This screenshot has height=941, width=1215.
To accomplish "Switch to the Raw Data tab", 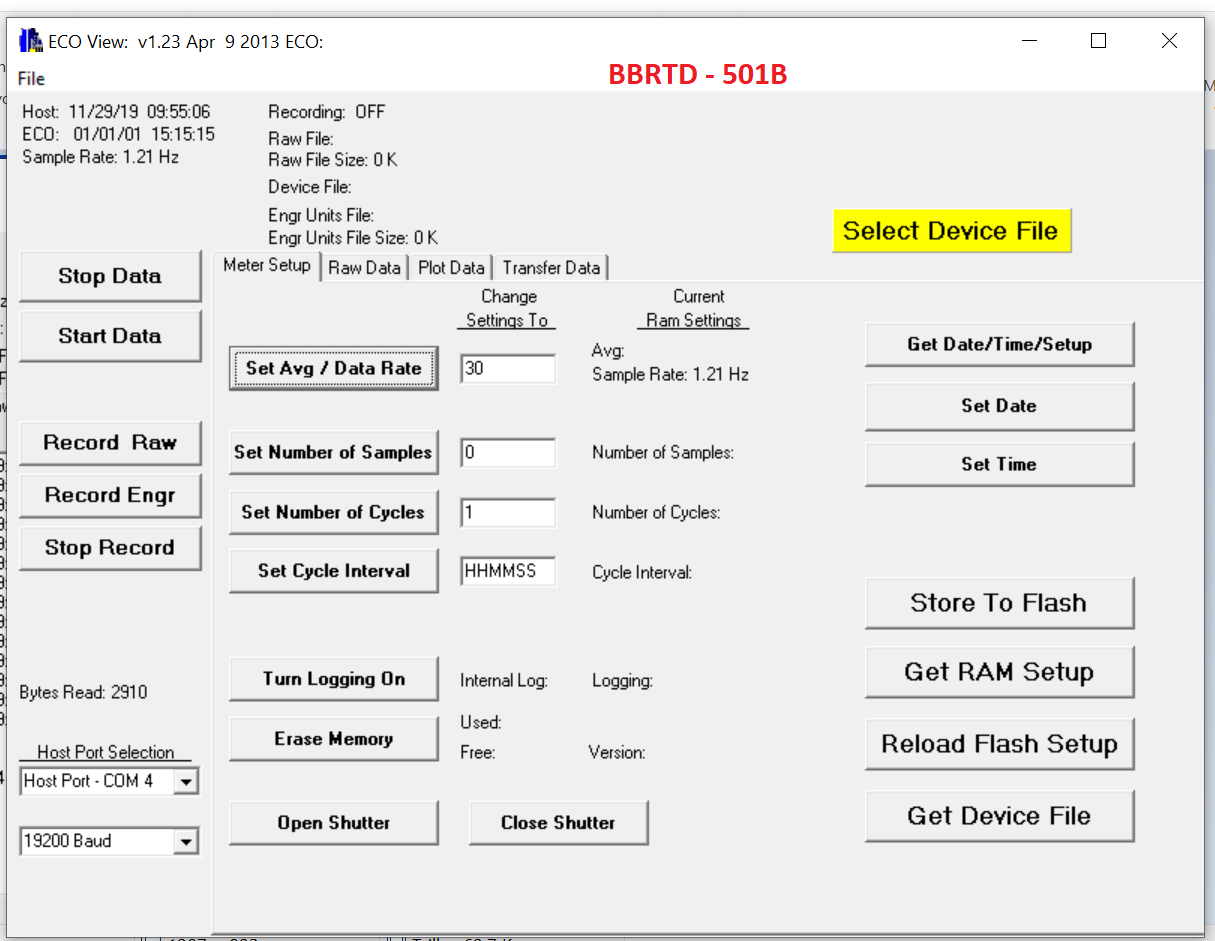I will (x=364, y=267).
